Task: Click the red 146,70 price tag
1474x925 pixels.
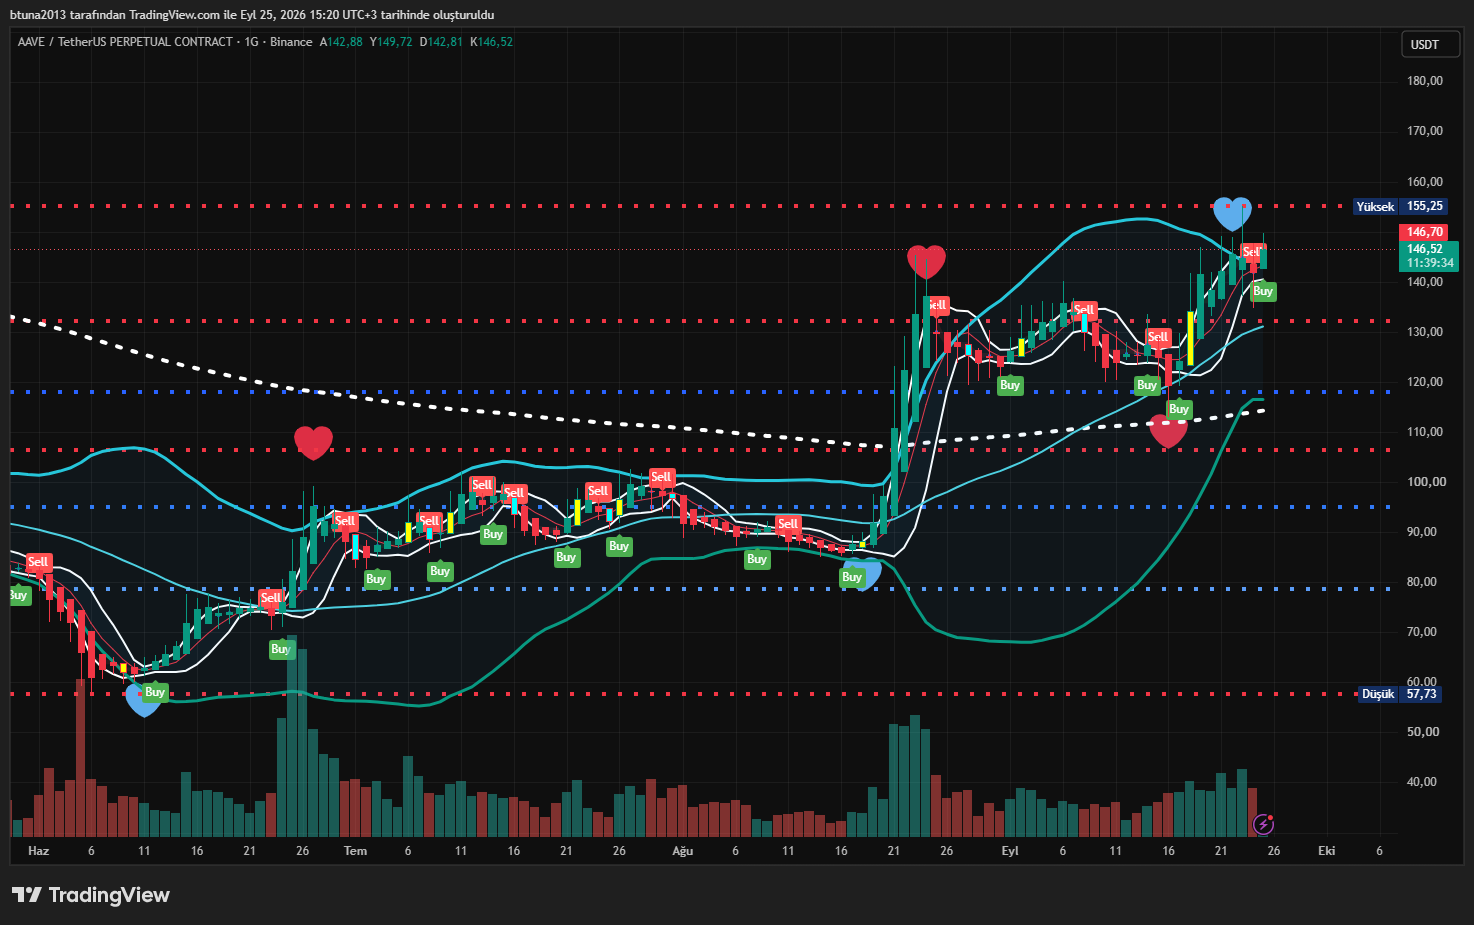Action: click(1425, 232)
